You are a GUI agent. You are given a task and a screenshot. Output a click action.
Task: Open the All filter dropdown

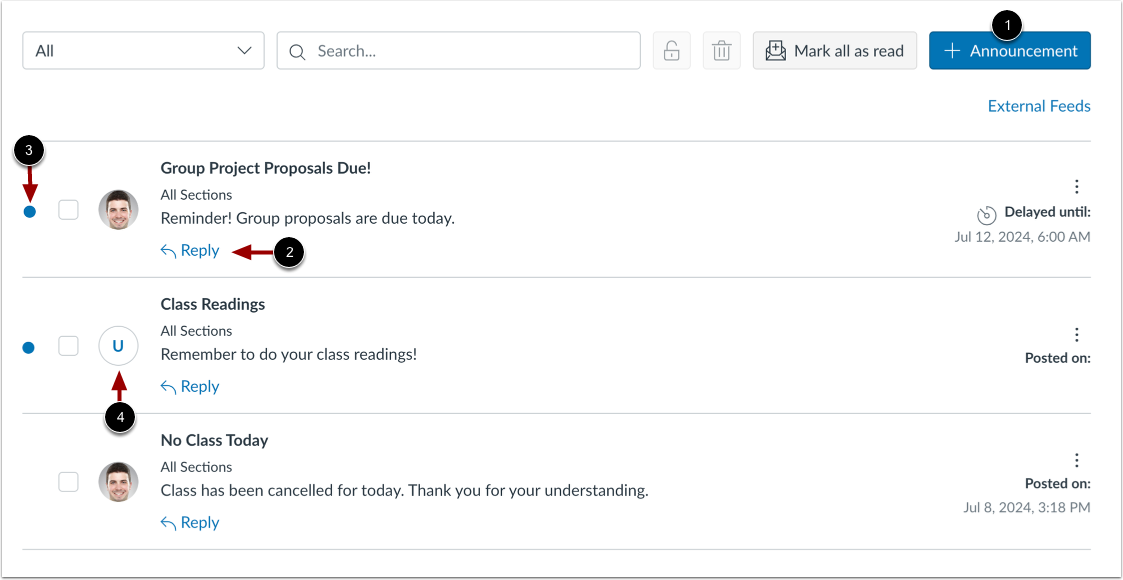pos(142,50)
